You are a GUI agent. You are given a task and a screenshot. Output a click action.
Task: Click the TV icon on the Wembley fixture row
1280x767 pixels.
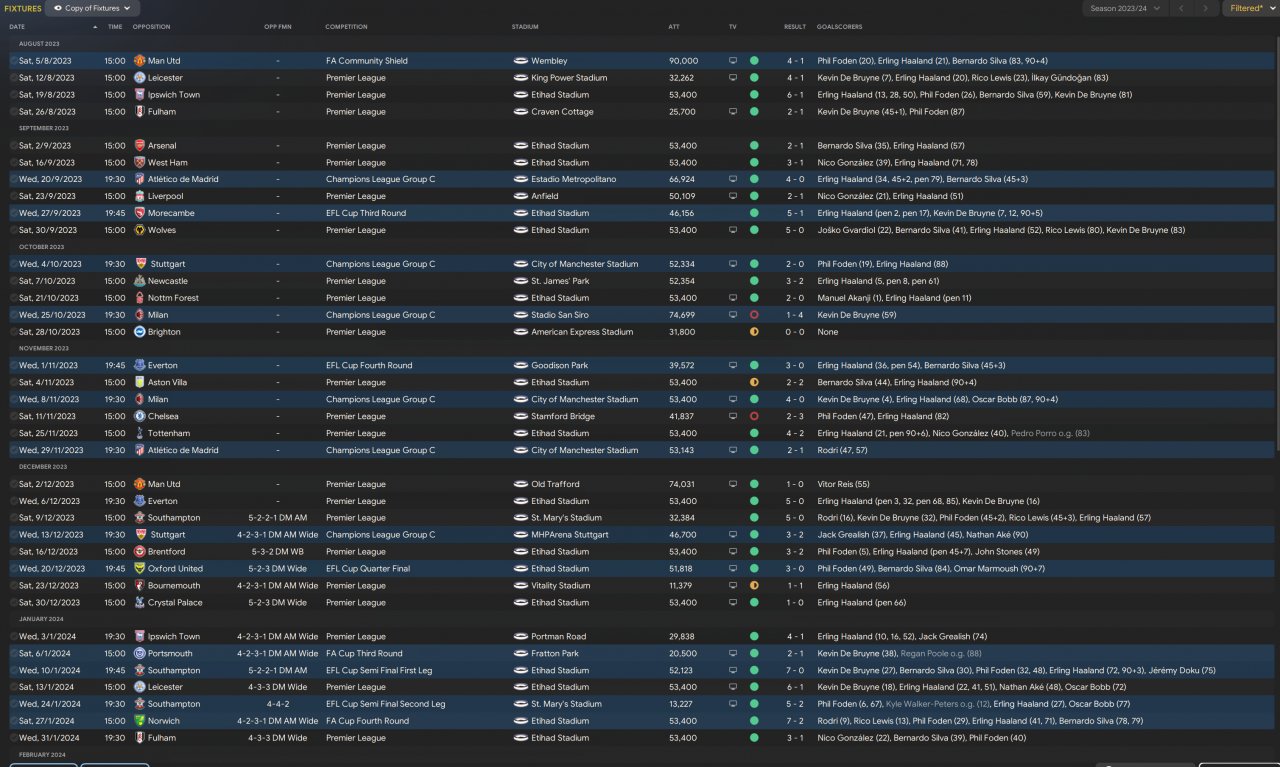click(733, 61)
